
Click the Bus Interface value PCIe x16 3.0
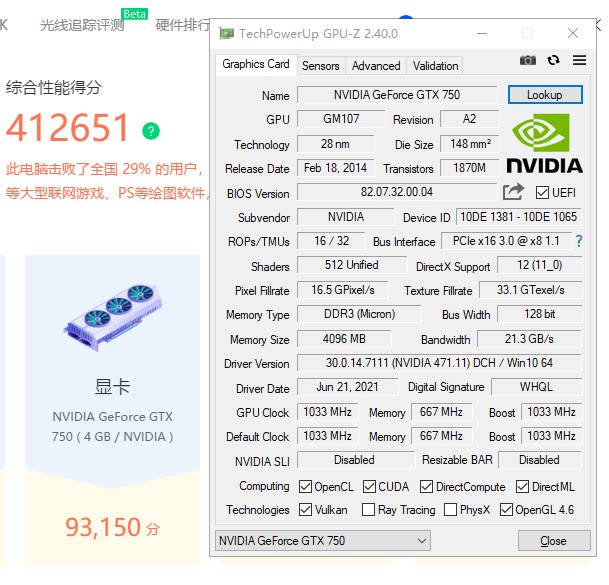[506, 241]
